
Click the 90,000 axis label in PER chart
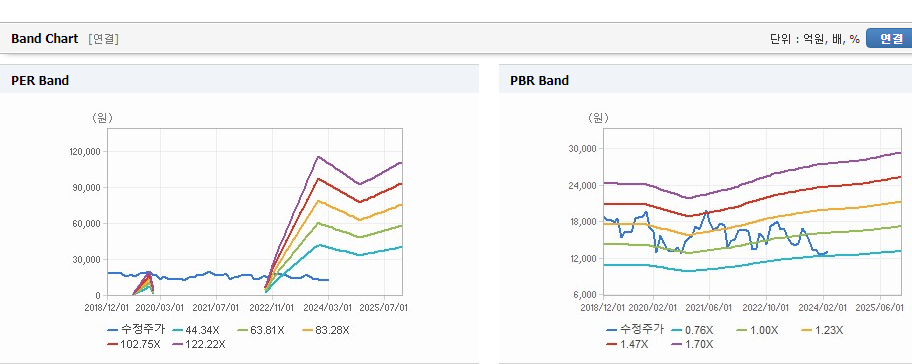tap(88, 188)
